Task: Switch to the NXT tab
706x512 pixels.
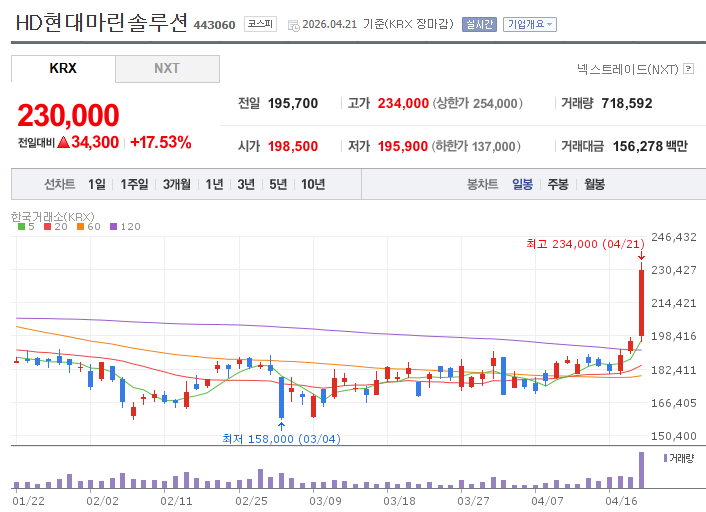Action: point(167,68)
